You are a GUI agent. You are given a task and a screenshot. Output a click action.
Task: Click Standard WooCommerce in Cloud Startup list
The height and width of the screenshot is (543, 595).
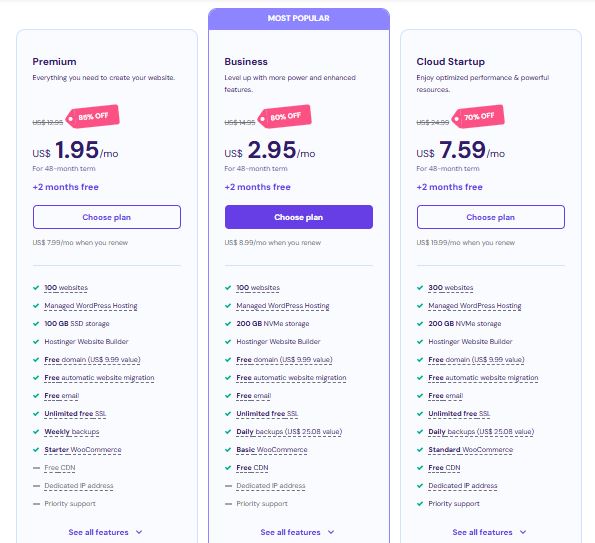[471, 450]
